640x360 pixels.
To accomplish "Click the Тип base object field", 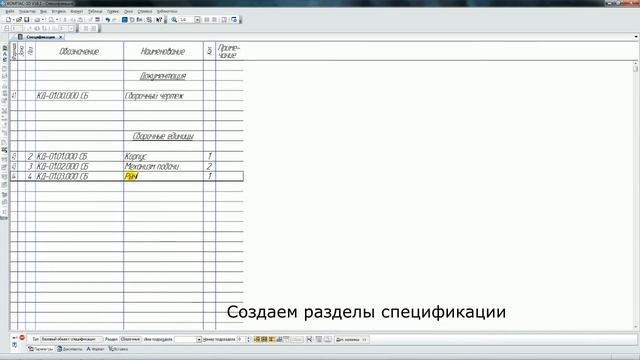I will tap(71, 339).
